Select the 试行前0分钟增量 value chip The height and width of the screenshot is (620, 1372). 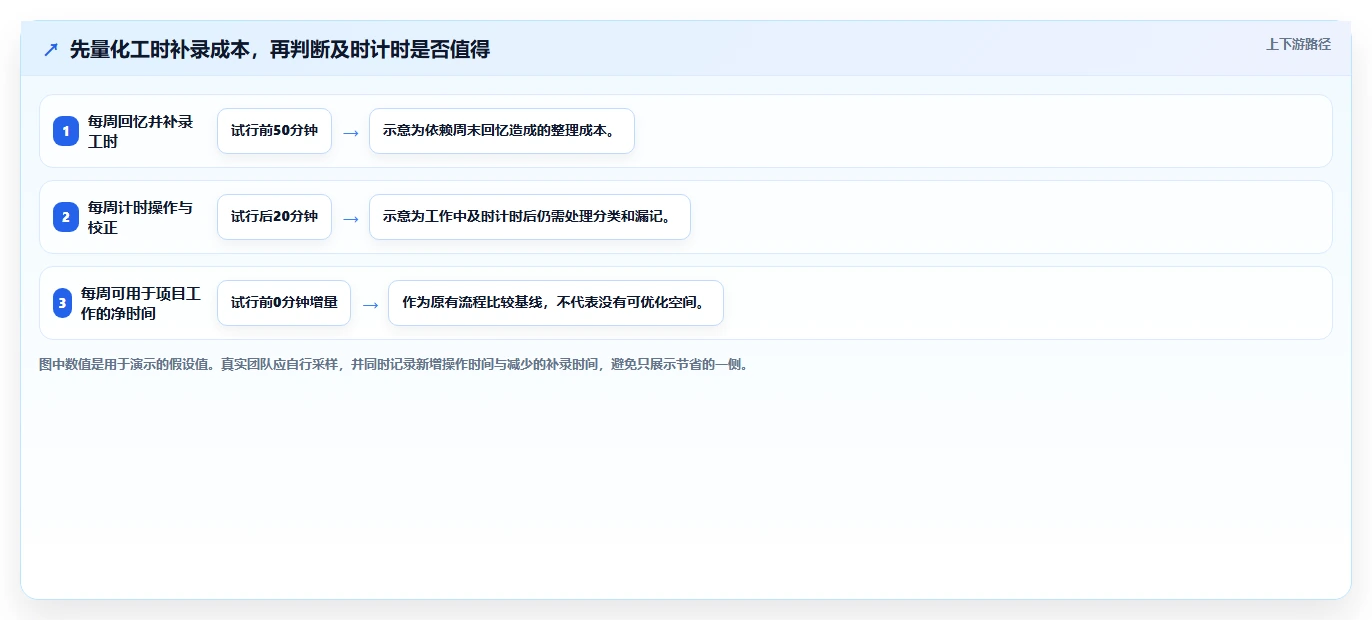pyautogui.click(x=284, y=303)
